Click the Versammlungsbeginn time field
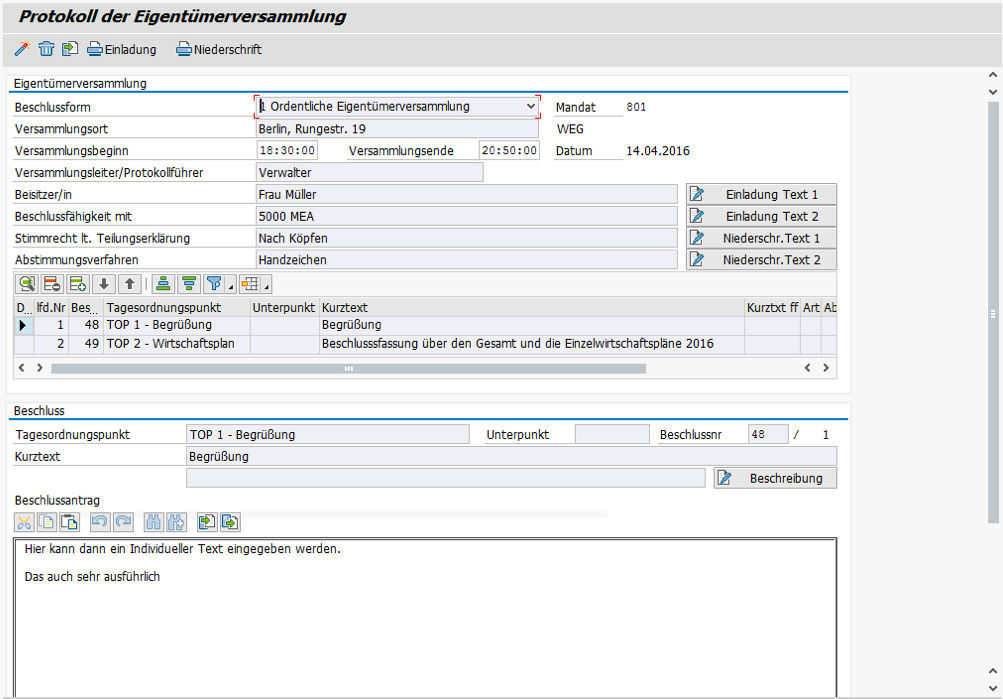The height and width of the screenshot is (699, 1003). point(287,151)
